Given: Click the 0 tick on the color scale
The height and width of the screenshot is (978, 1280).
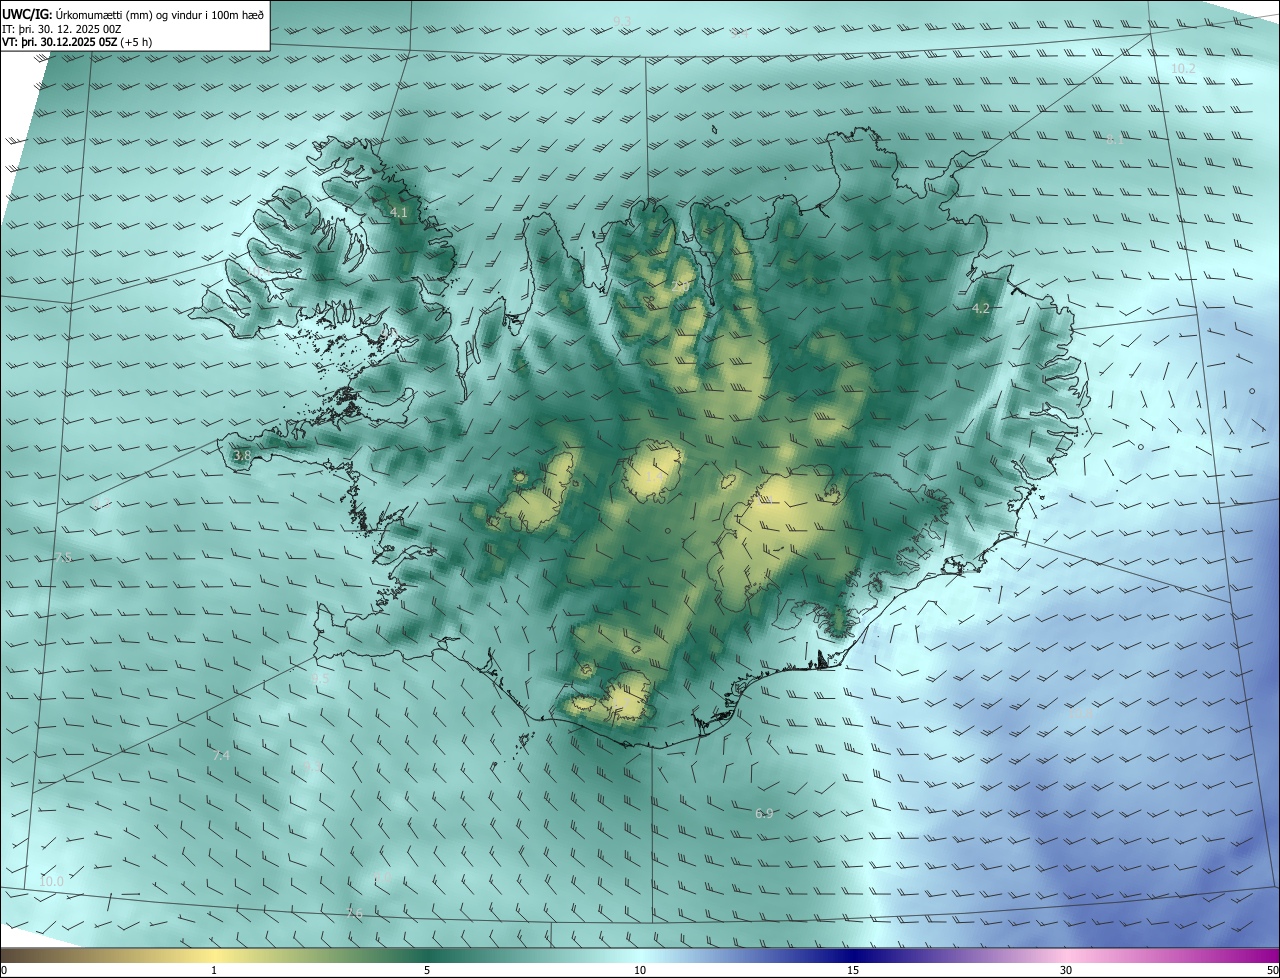Looking at the screenshot, I should coord(4,971).
